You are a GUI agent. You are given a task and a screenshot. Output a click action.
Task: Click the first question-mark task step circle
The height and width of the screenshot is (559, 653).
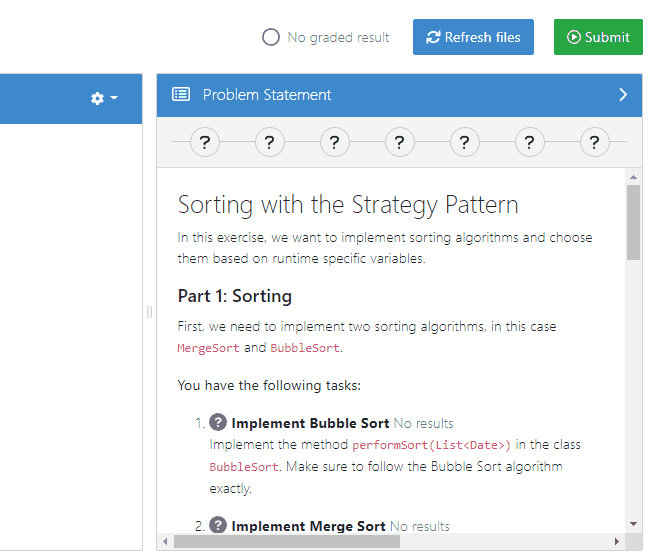click(x=204, y=143)
